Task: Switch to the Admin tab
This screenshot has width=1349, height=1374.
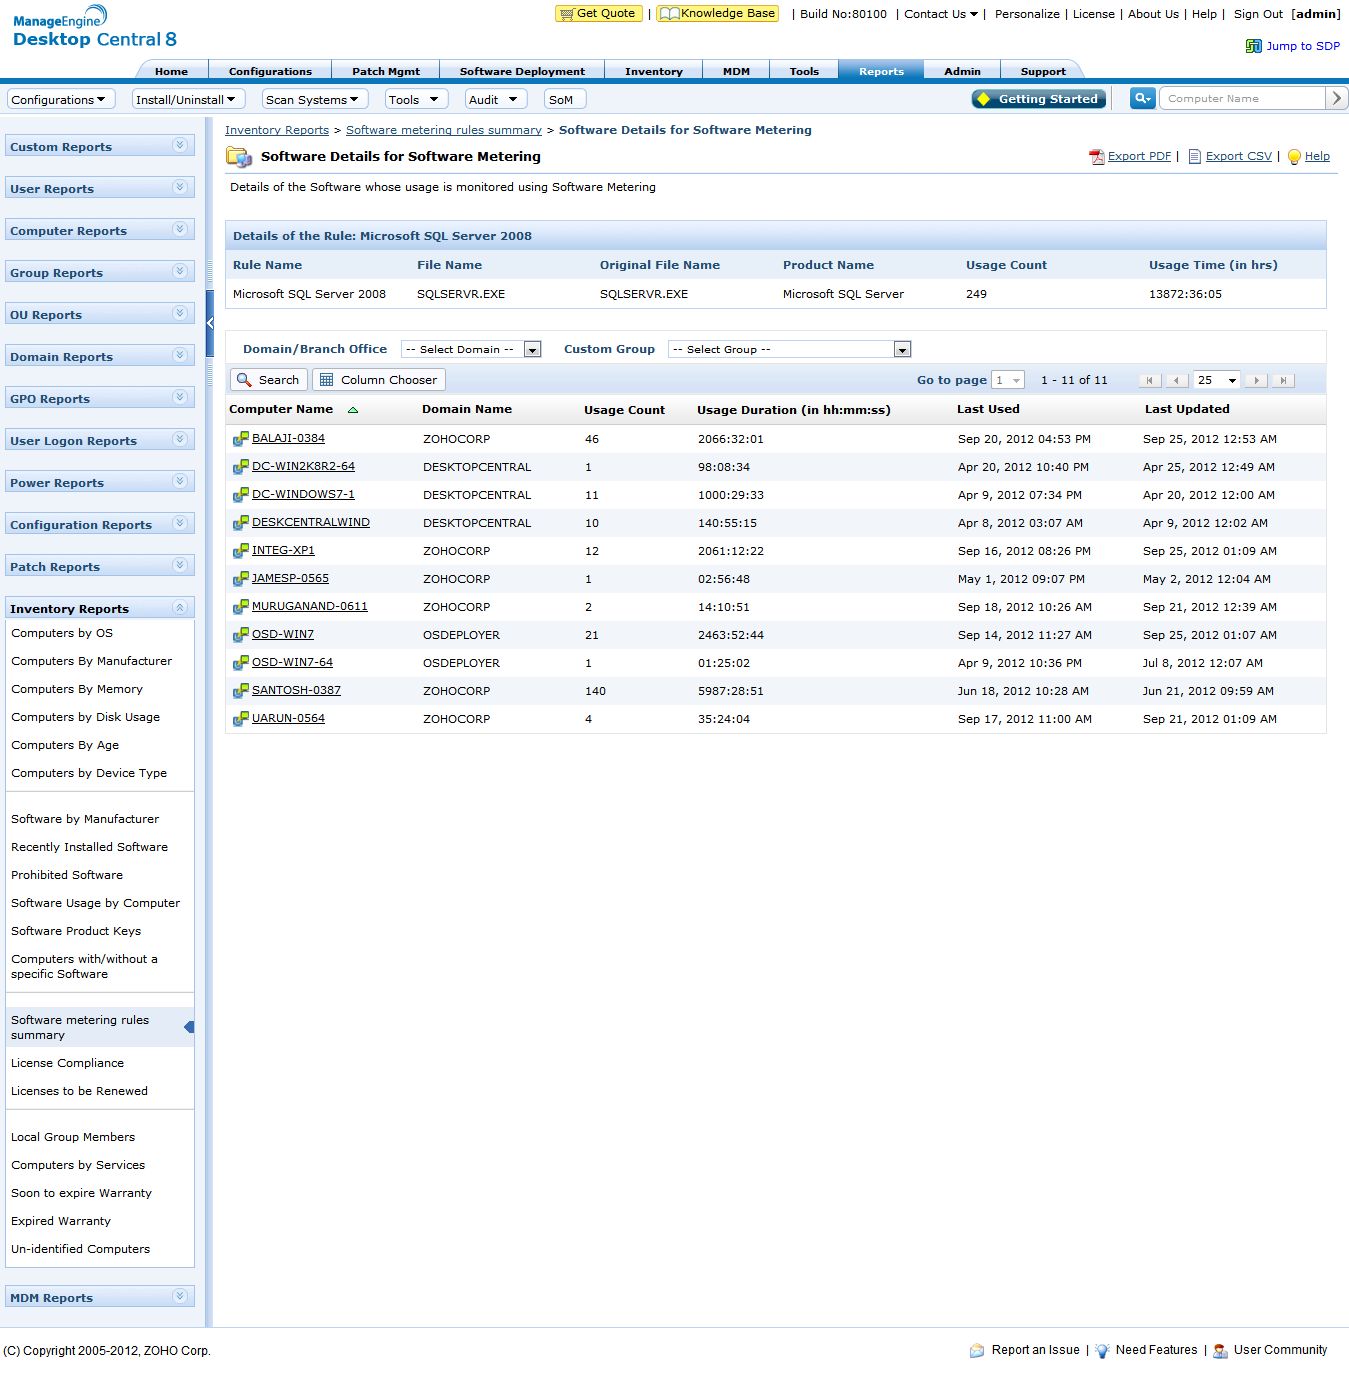Action: pyautogui.click(x=962, y=71)
